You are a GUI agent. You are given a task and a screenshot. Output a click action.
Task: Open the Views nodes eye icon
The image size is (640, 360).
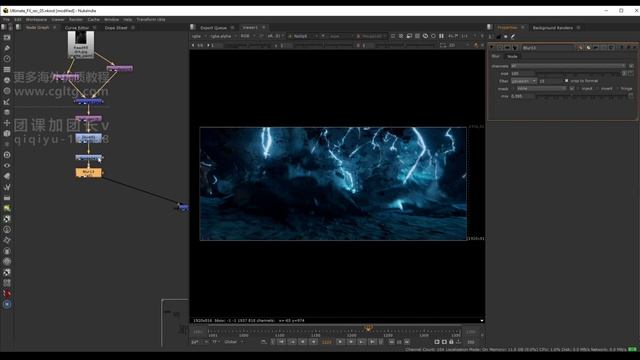pos(7,166)
